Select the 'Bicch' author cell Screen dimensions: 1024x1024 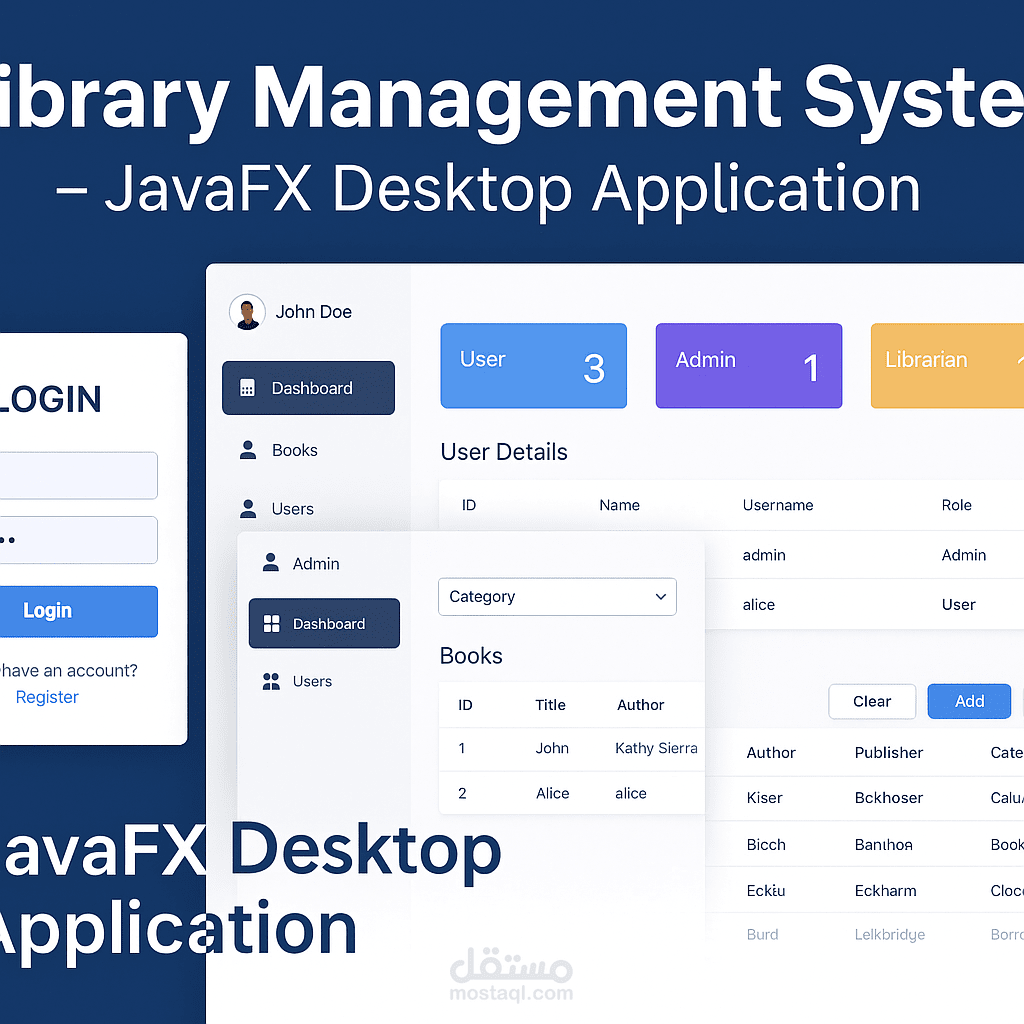pyautogui.click(x=765, y=845)
